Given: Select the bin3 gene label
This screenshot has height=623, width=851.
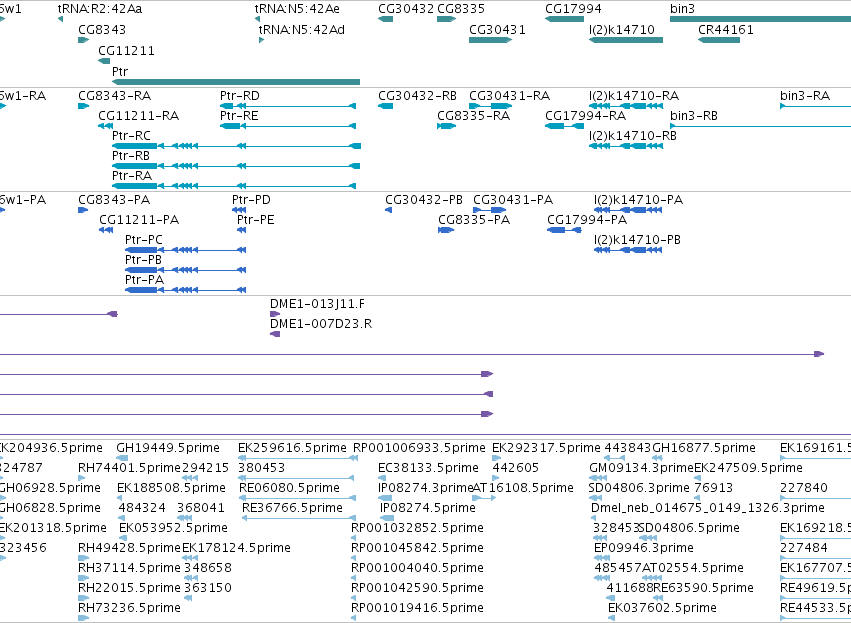Looking at the screenshot, I should point(682,9).
